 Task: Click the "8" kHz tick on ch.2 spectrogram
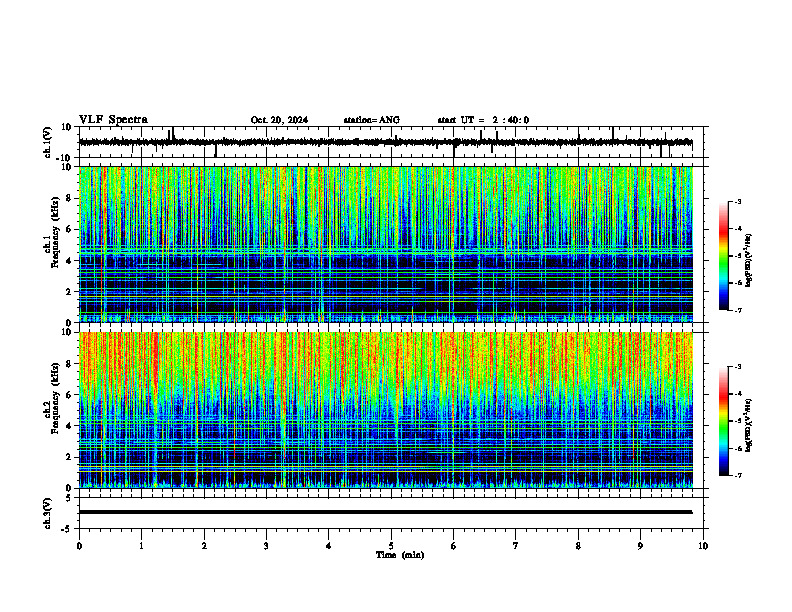click(69, 364)
